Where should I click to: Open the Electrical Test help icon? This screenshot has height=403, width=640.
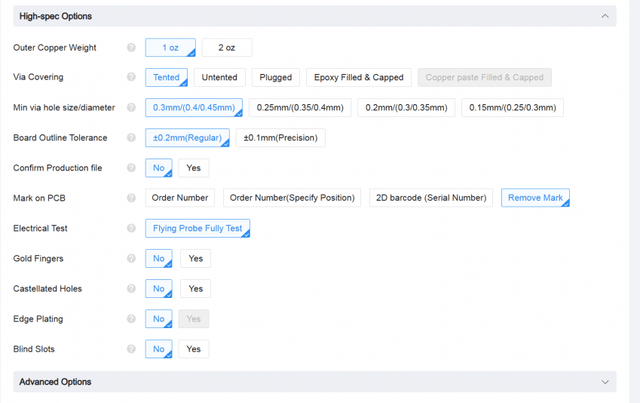pyautogui.click(x=131, y=228)
